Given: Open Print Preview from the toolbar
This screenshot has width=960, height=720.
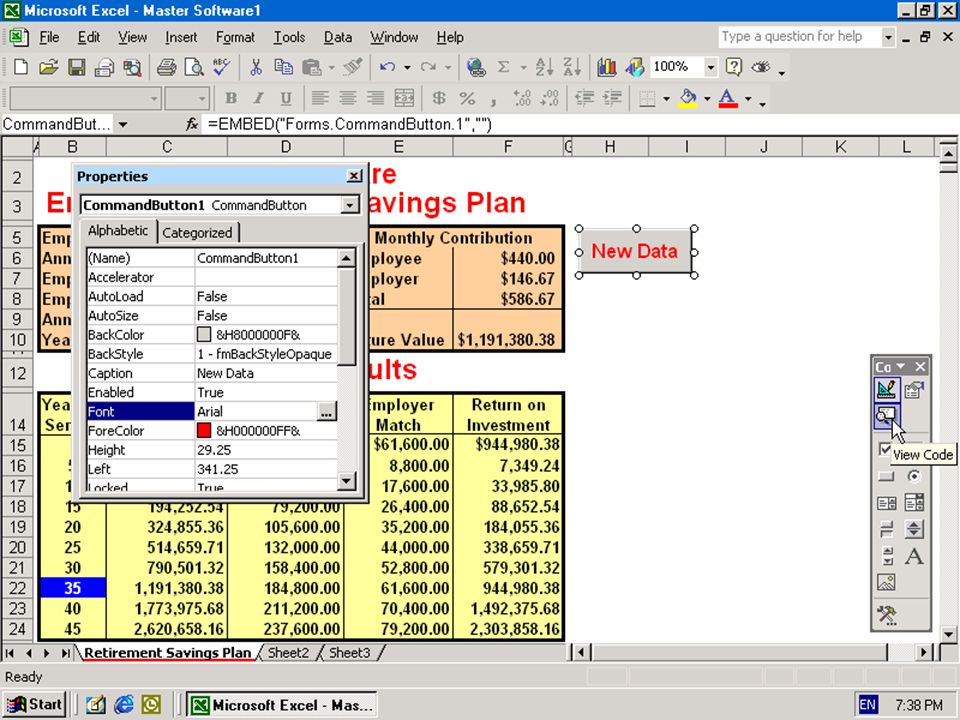Looking at the screenshot, I should [x=194, y=67].
